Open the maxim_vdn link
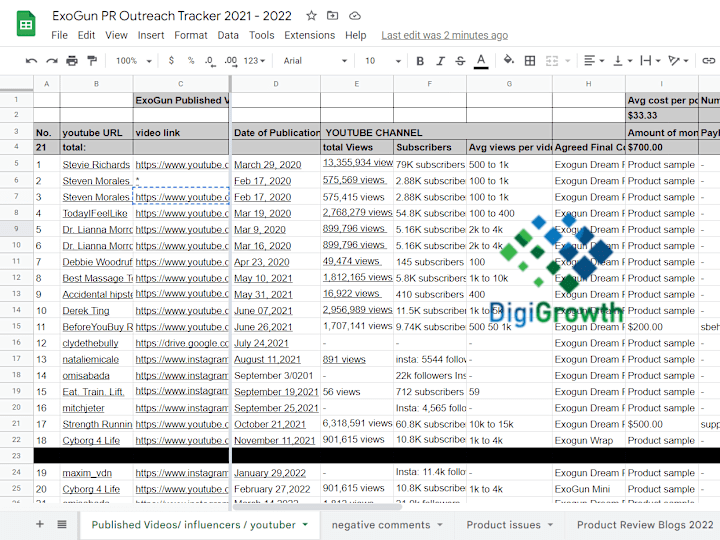Screen dimensions: 720x540 coord(87,473)
